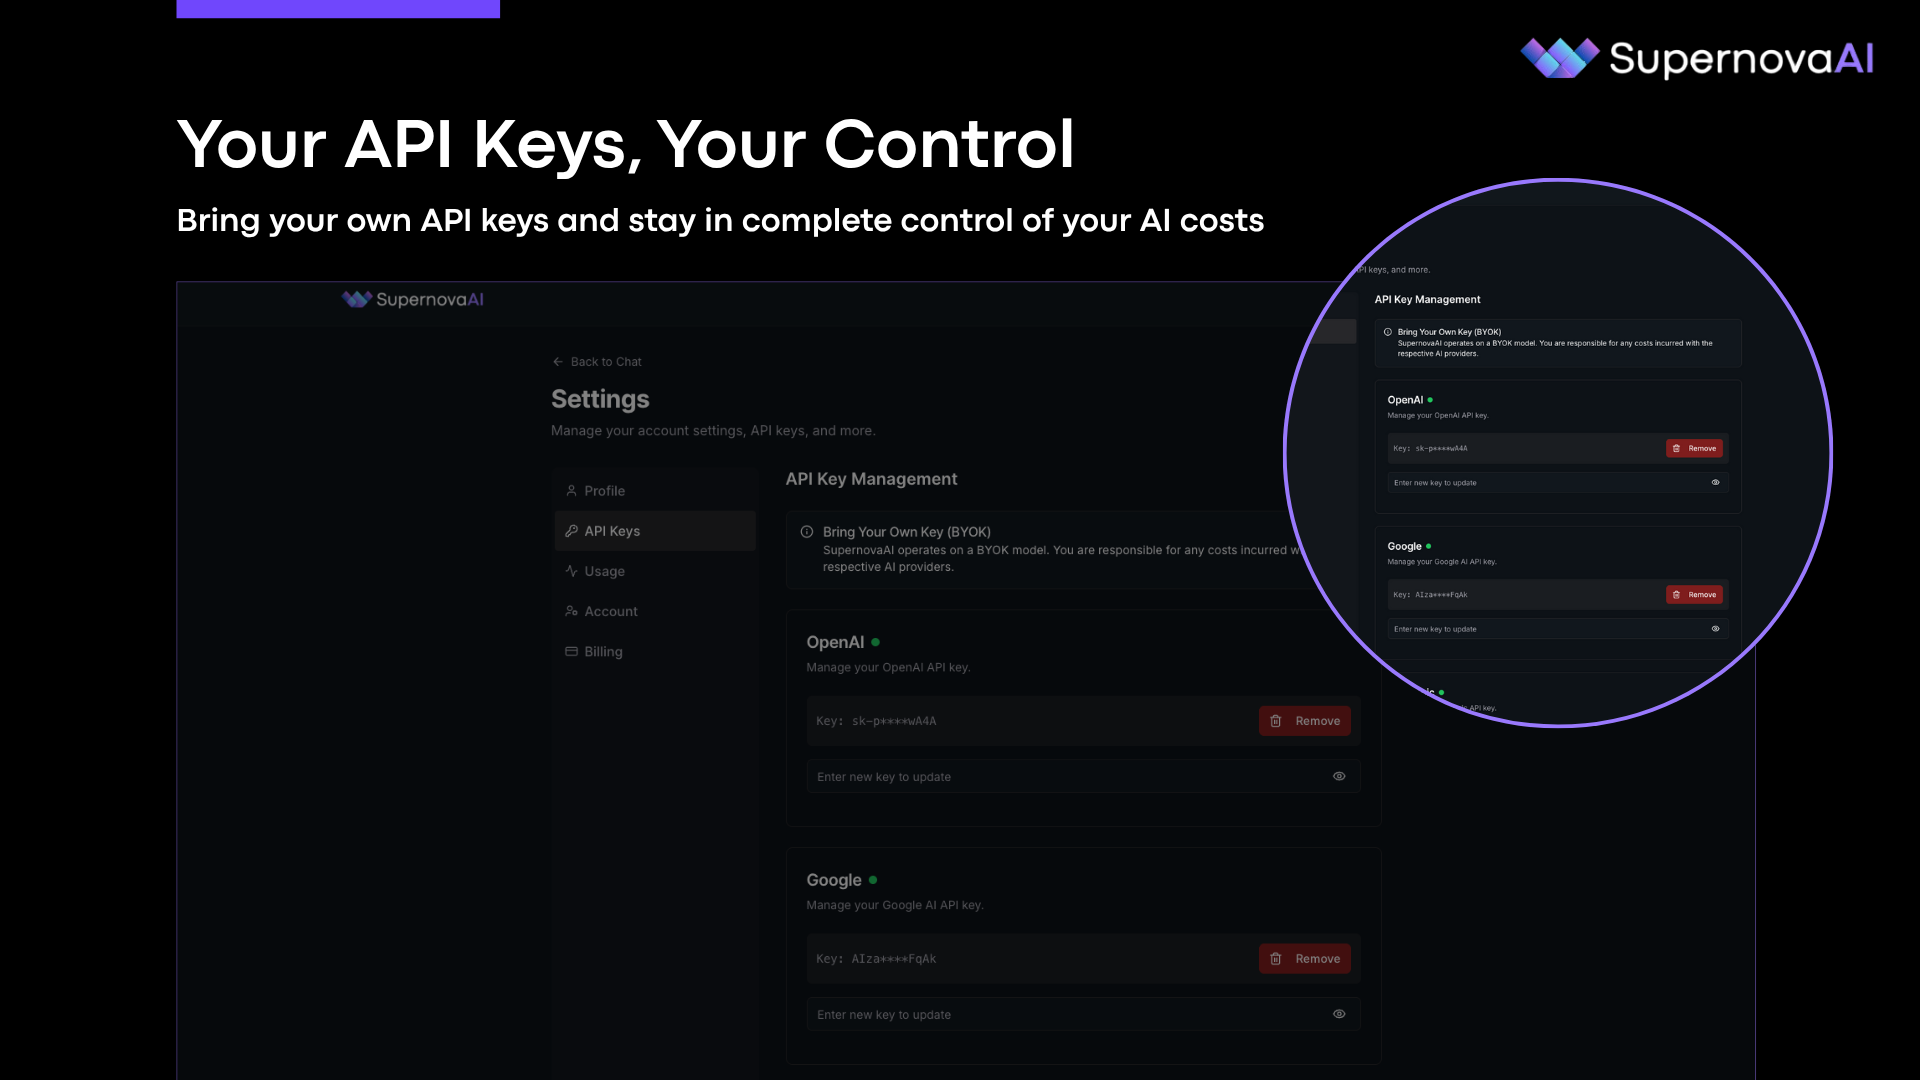The image size is (1920, 1080).
Task: Toggle the eye icon in zoomed OpenAI field
Action: pos(1715,482)
